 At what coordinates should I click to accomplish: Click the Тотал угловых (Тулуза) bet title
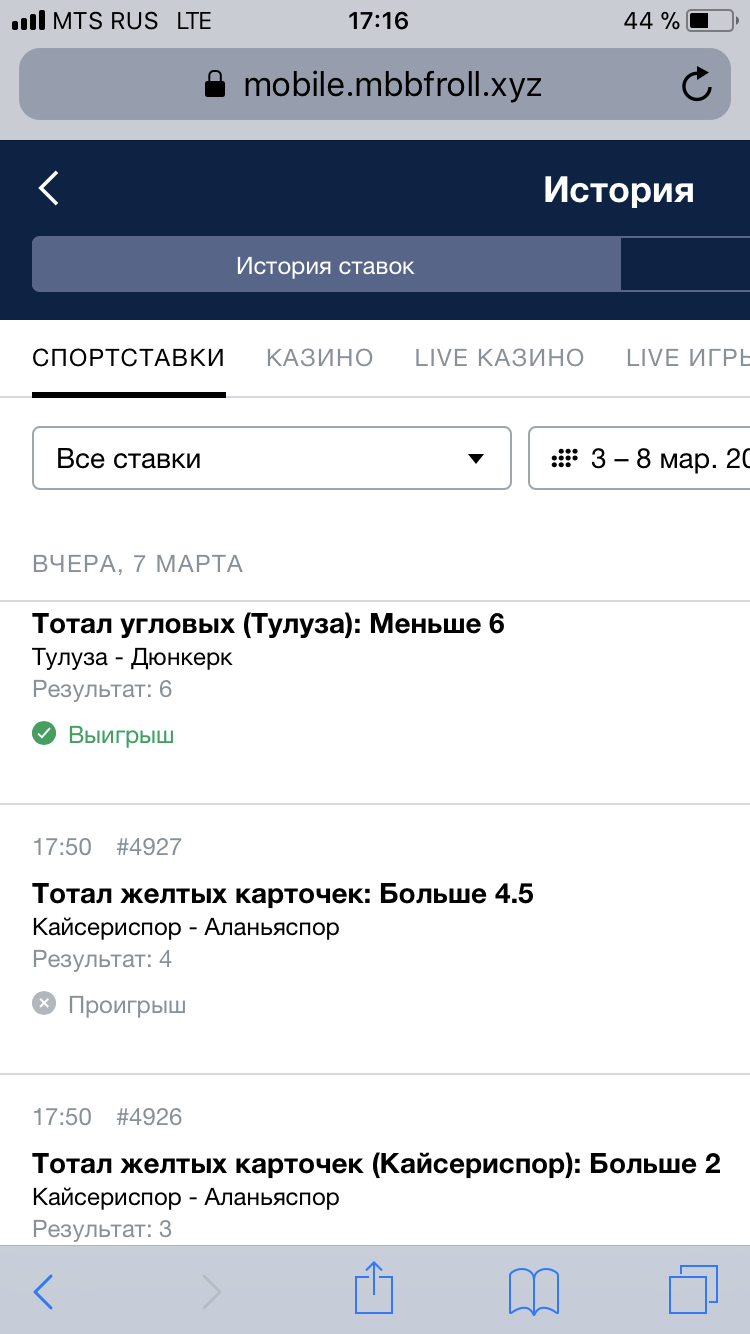pyautogui.click(x=268, y=622)
